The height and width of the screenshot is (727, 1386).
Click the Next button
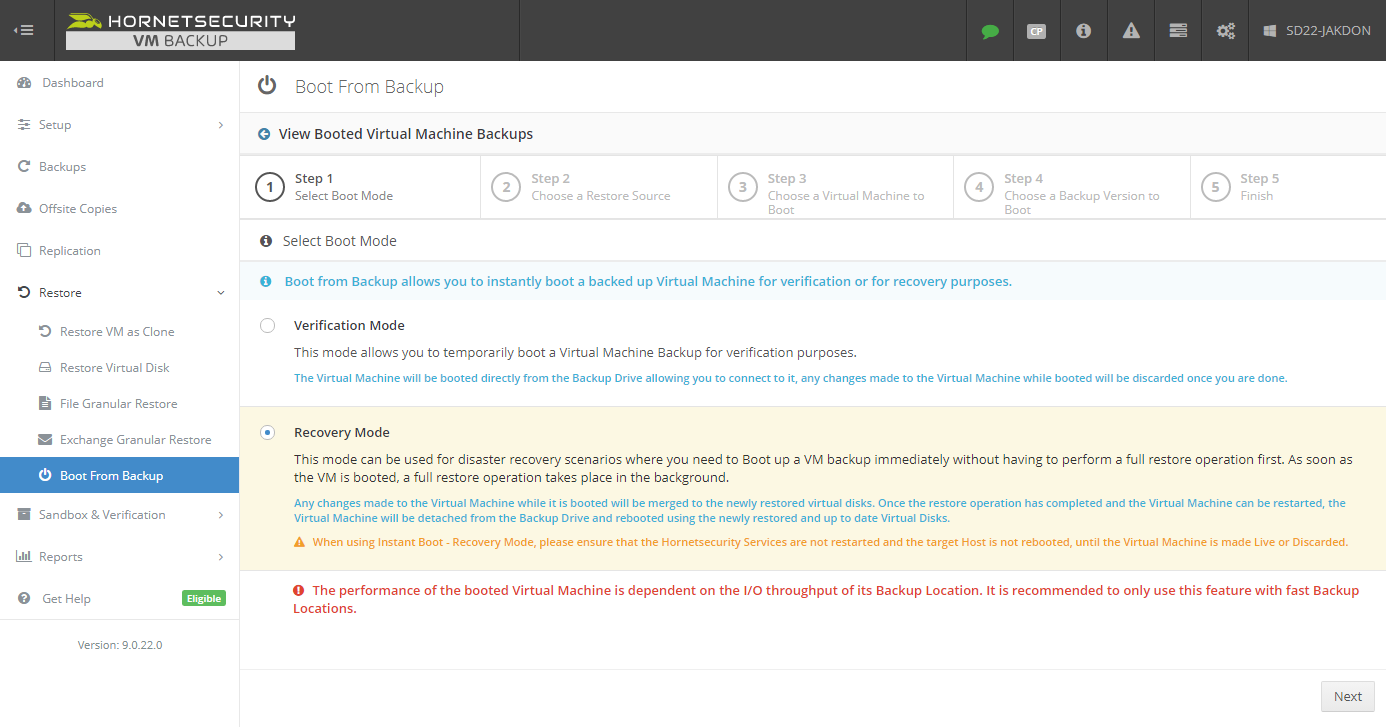[1347, 696]
